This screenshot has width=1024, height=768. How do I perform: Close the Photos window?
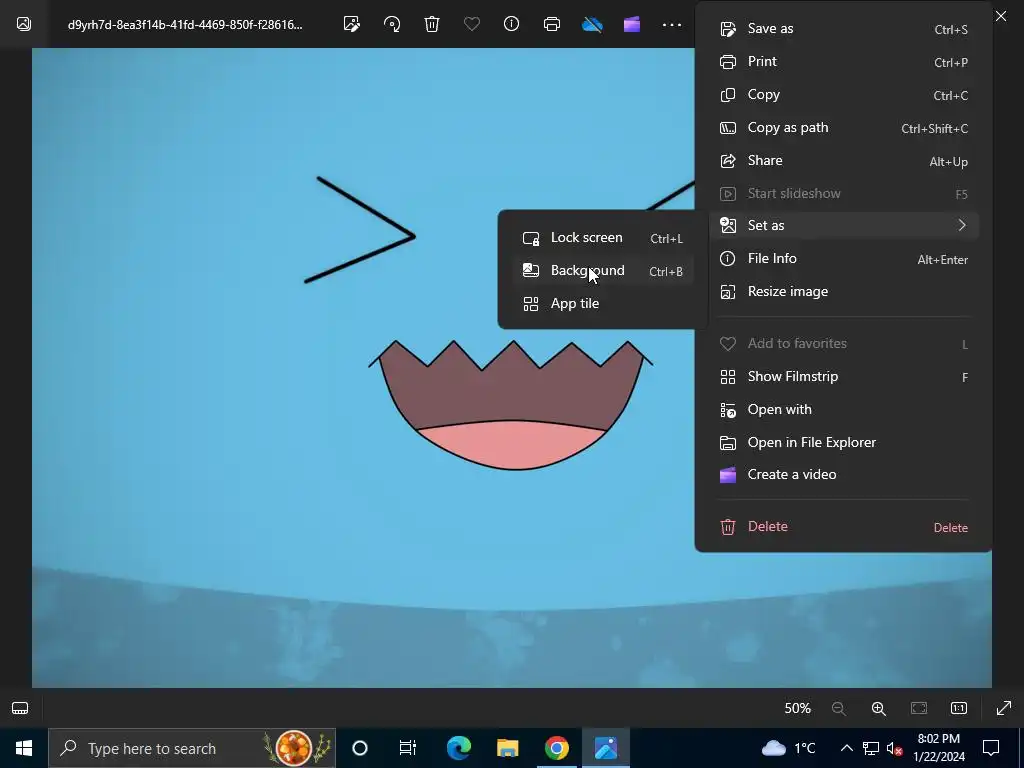tap(1001, 16)
